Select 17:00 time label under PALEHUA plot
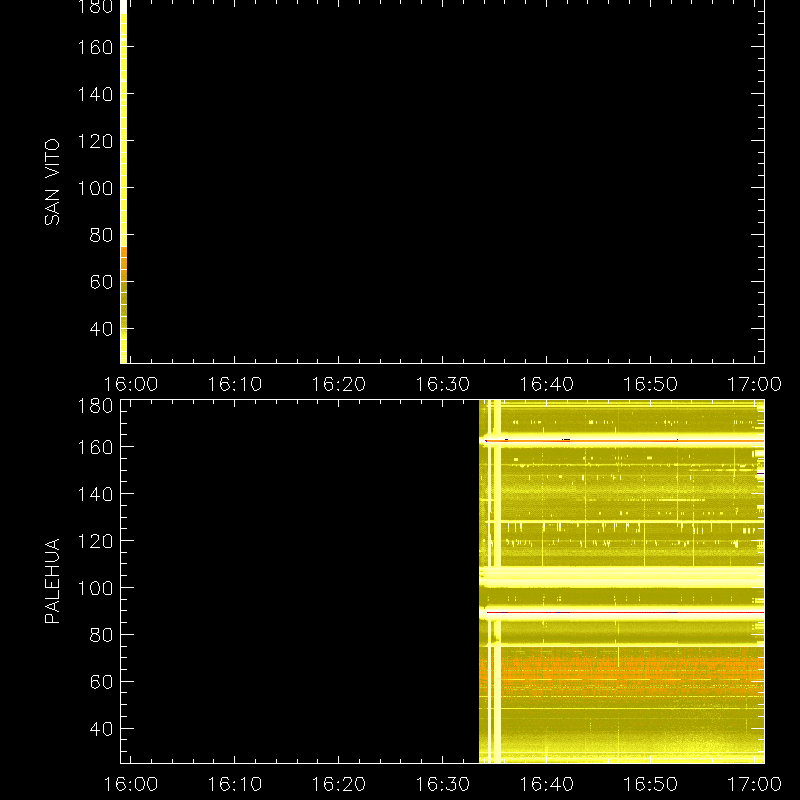Image resolution: width=800 pixels, height=800 pixels. 754,784
